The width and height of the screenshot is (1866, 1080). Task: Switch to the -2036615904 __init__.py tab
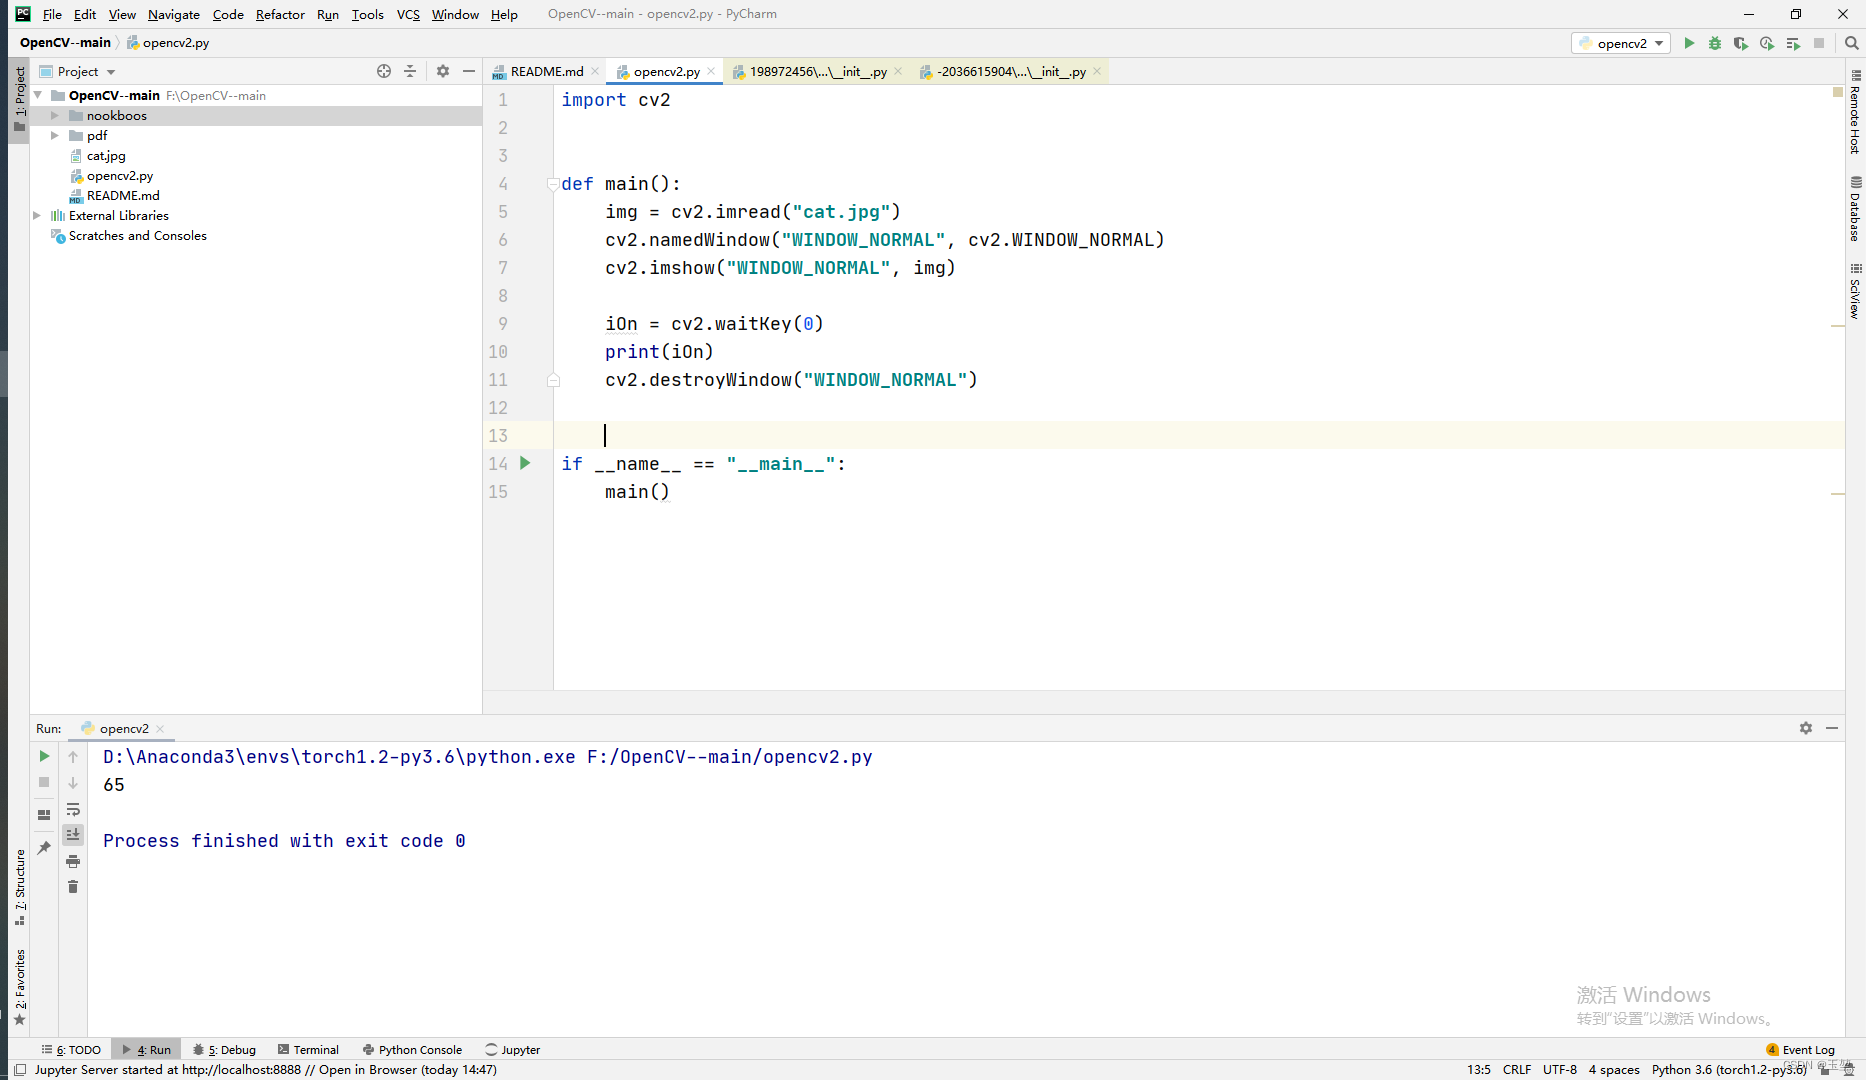tap(1010, 71)
